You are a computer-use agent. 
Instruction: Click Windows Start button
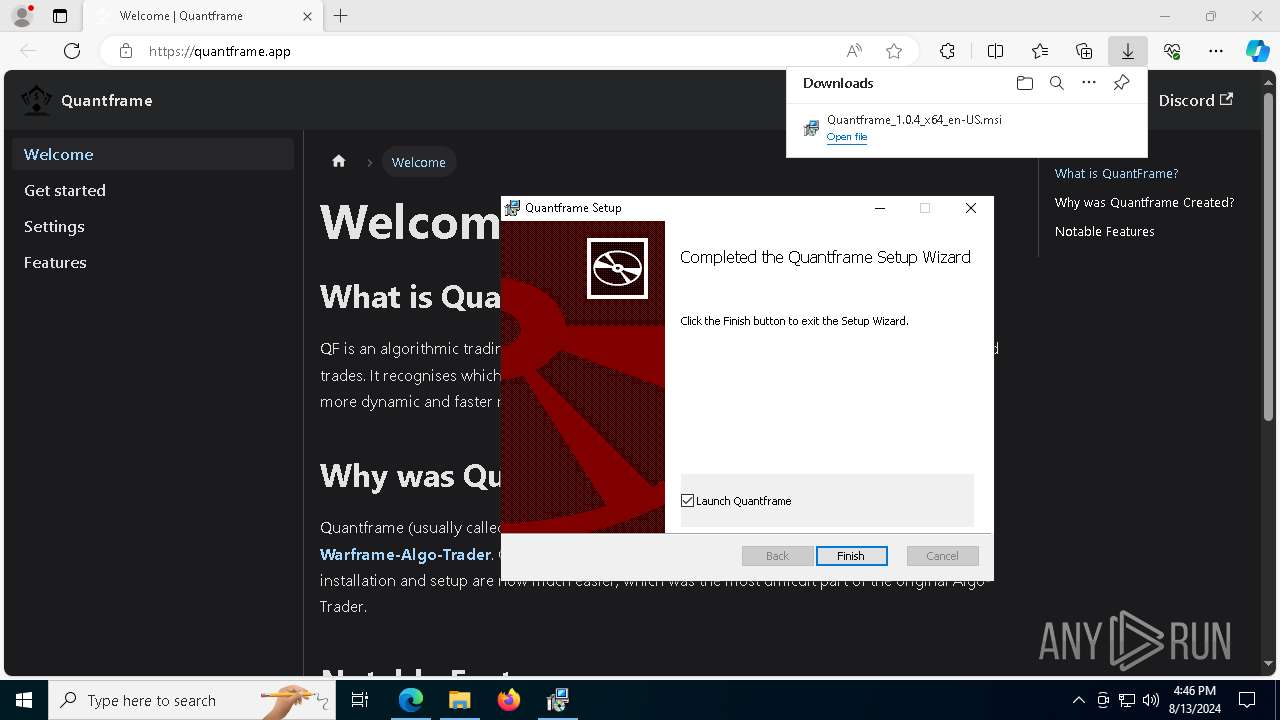pyautogui.click(x=24, y=700)
